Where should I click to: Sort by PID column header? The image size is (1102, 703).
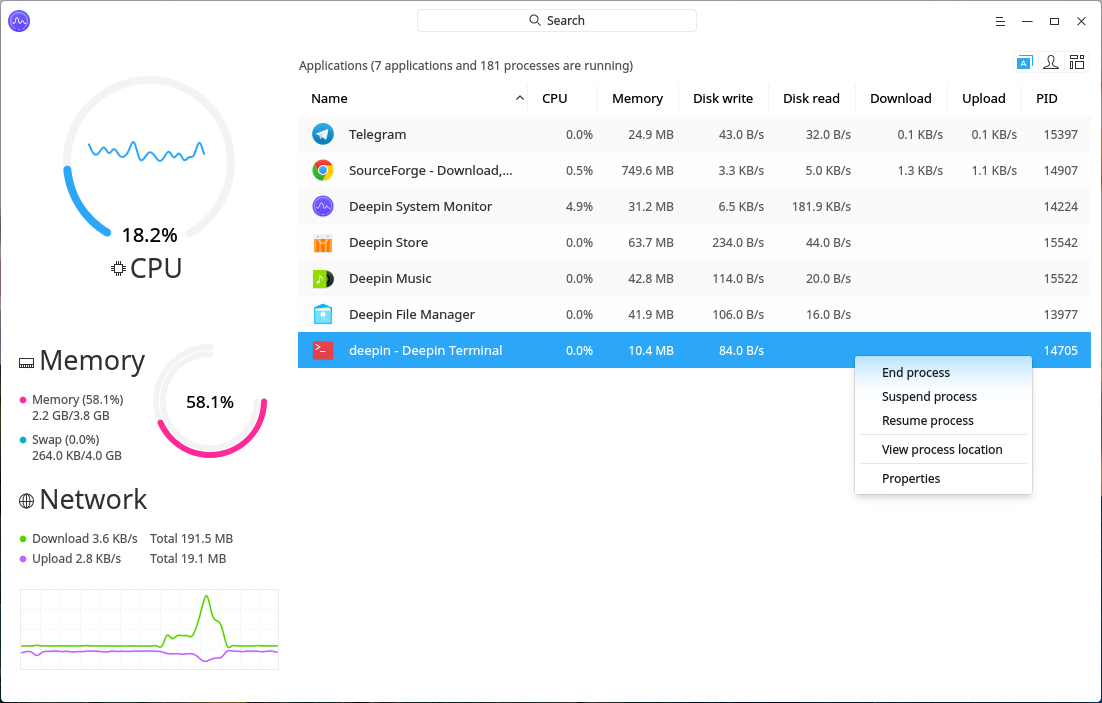(1046, 98)
